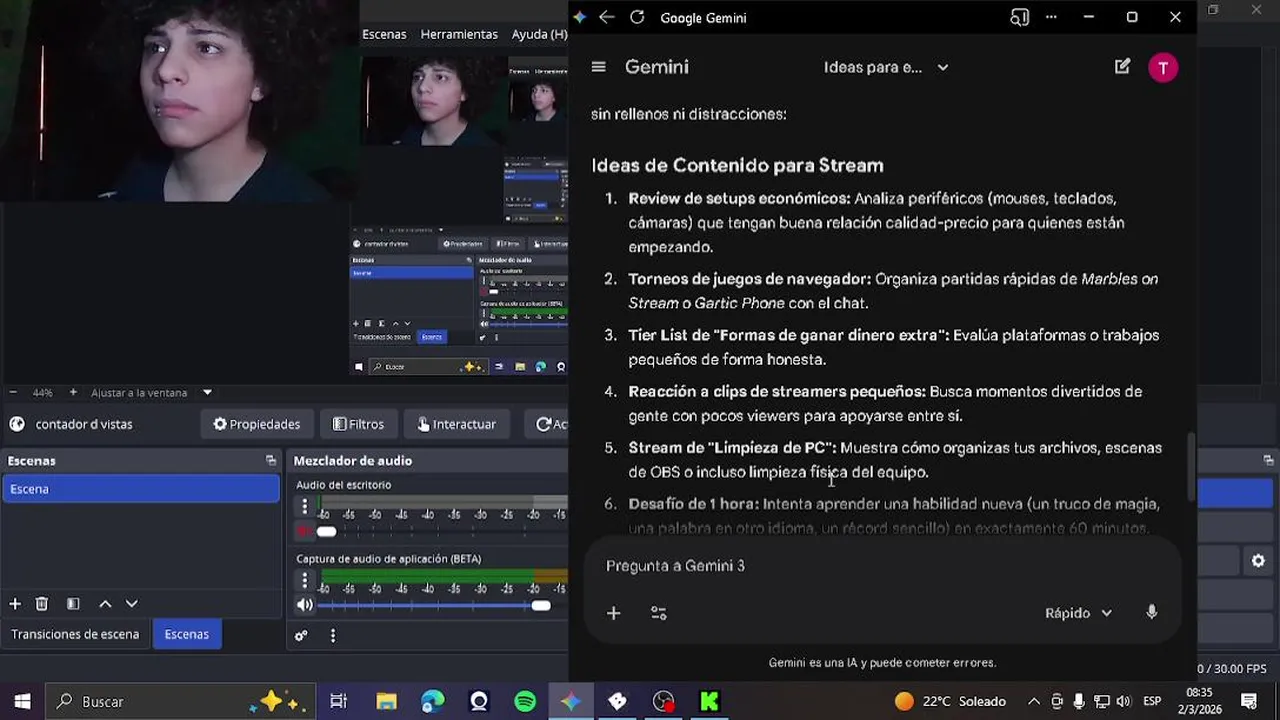Click the Gemini chat scrollbar
1280x720 pixels.
1190,467
